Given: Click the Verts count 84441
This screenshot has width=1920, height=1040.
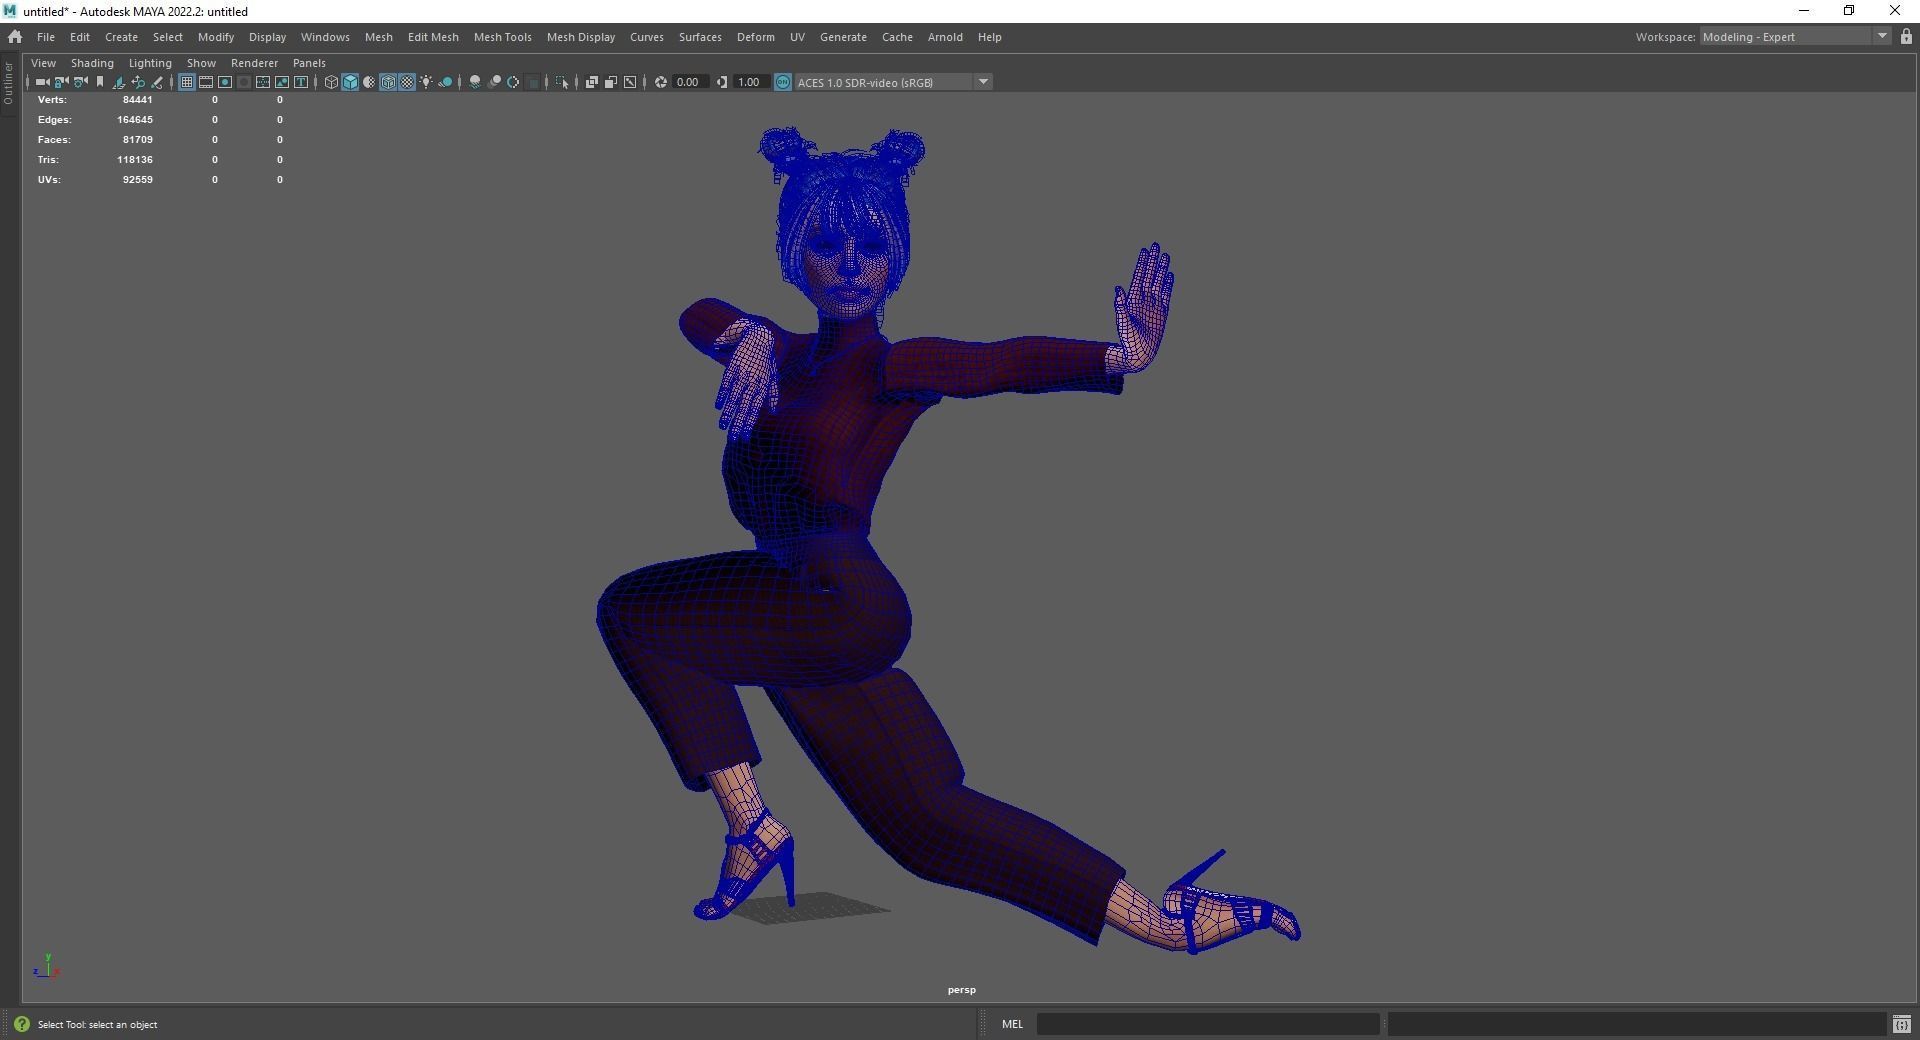Looking at the screenshot, I should [x=137, y=100].
